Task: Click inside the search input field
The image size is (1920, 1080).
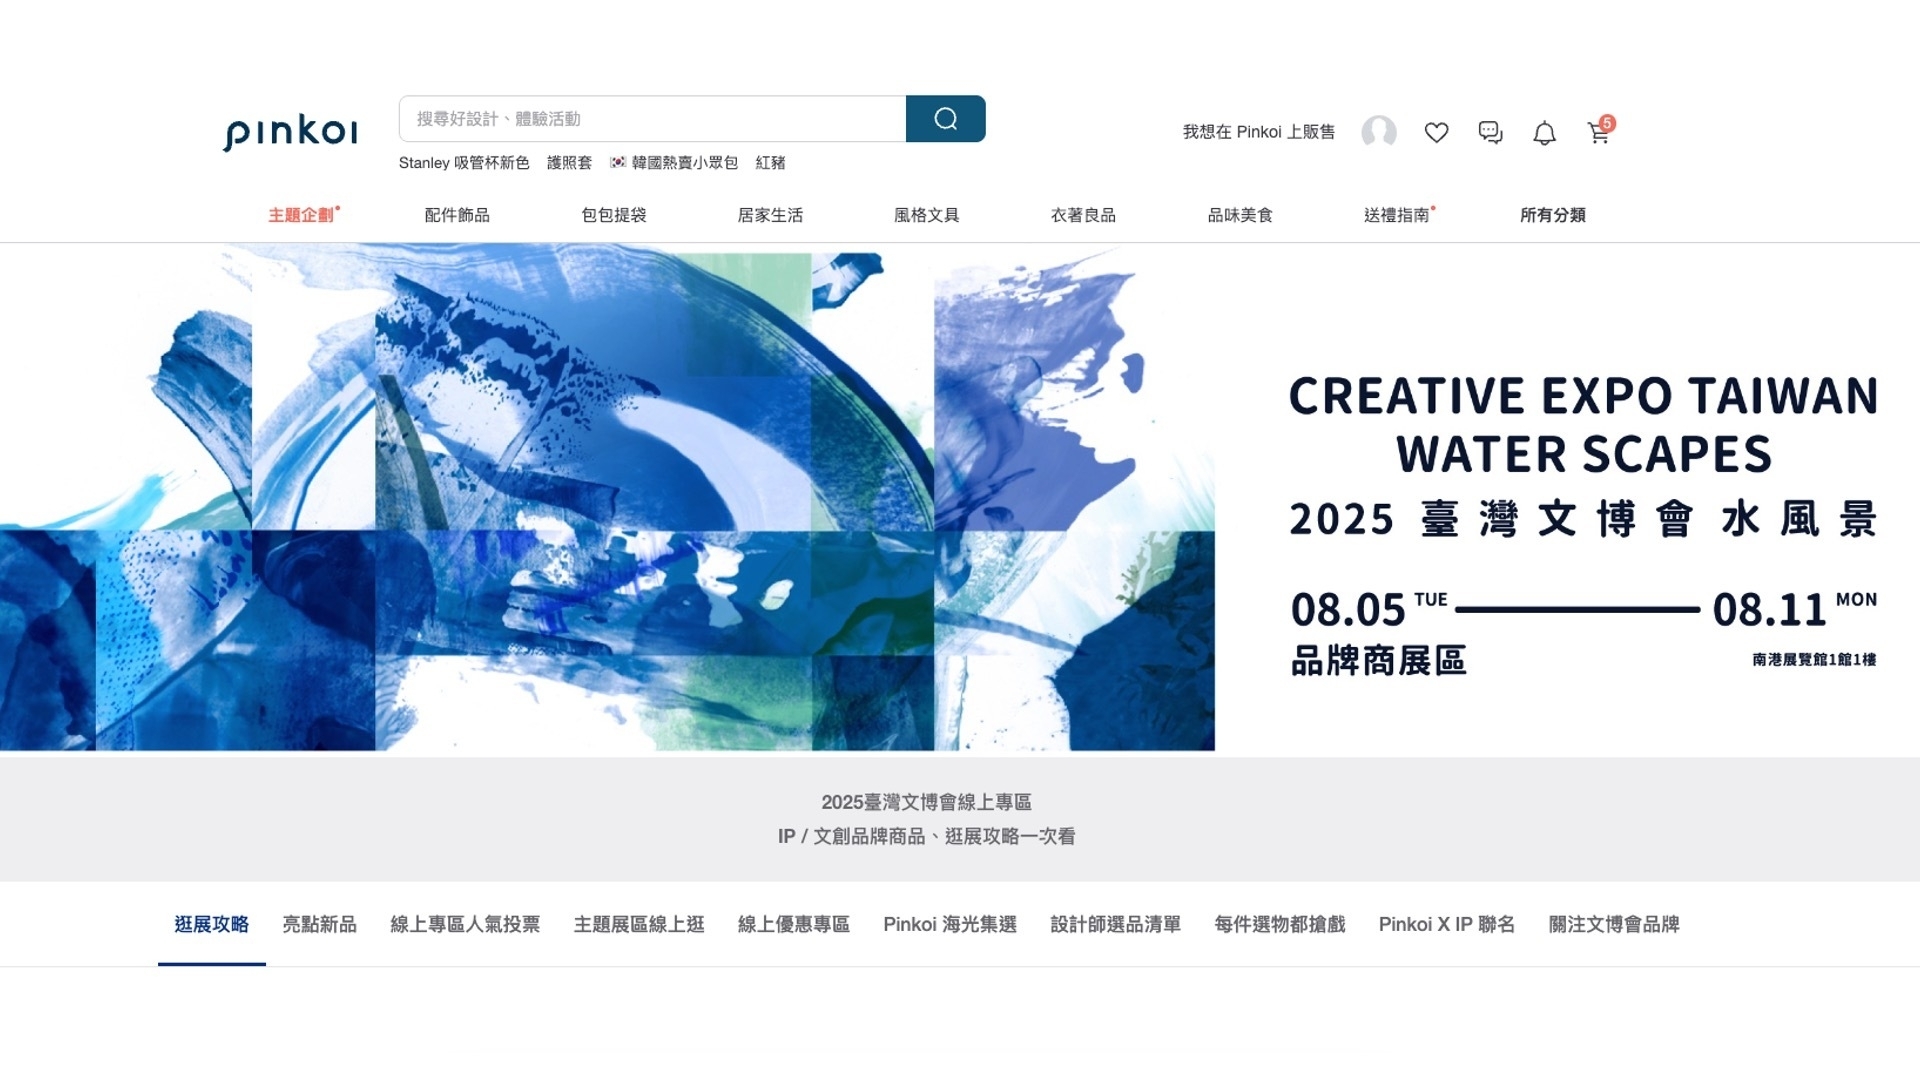Action: coord(652,119)
